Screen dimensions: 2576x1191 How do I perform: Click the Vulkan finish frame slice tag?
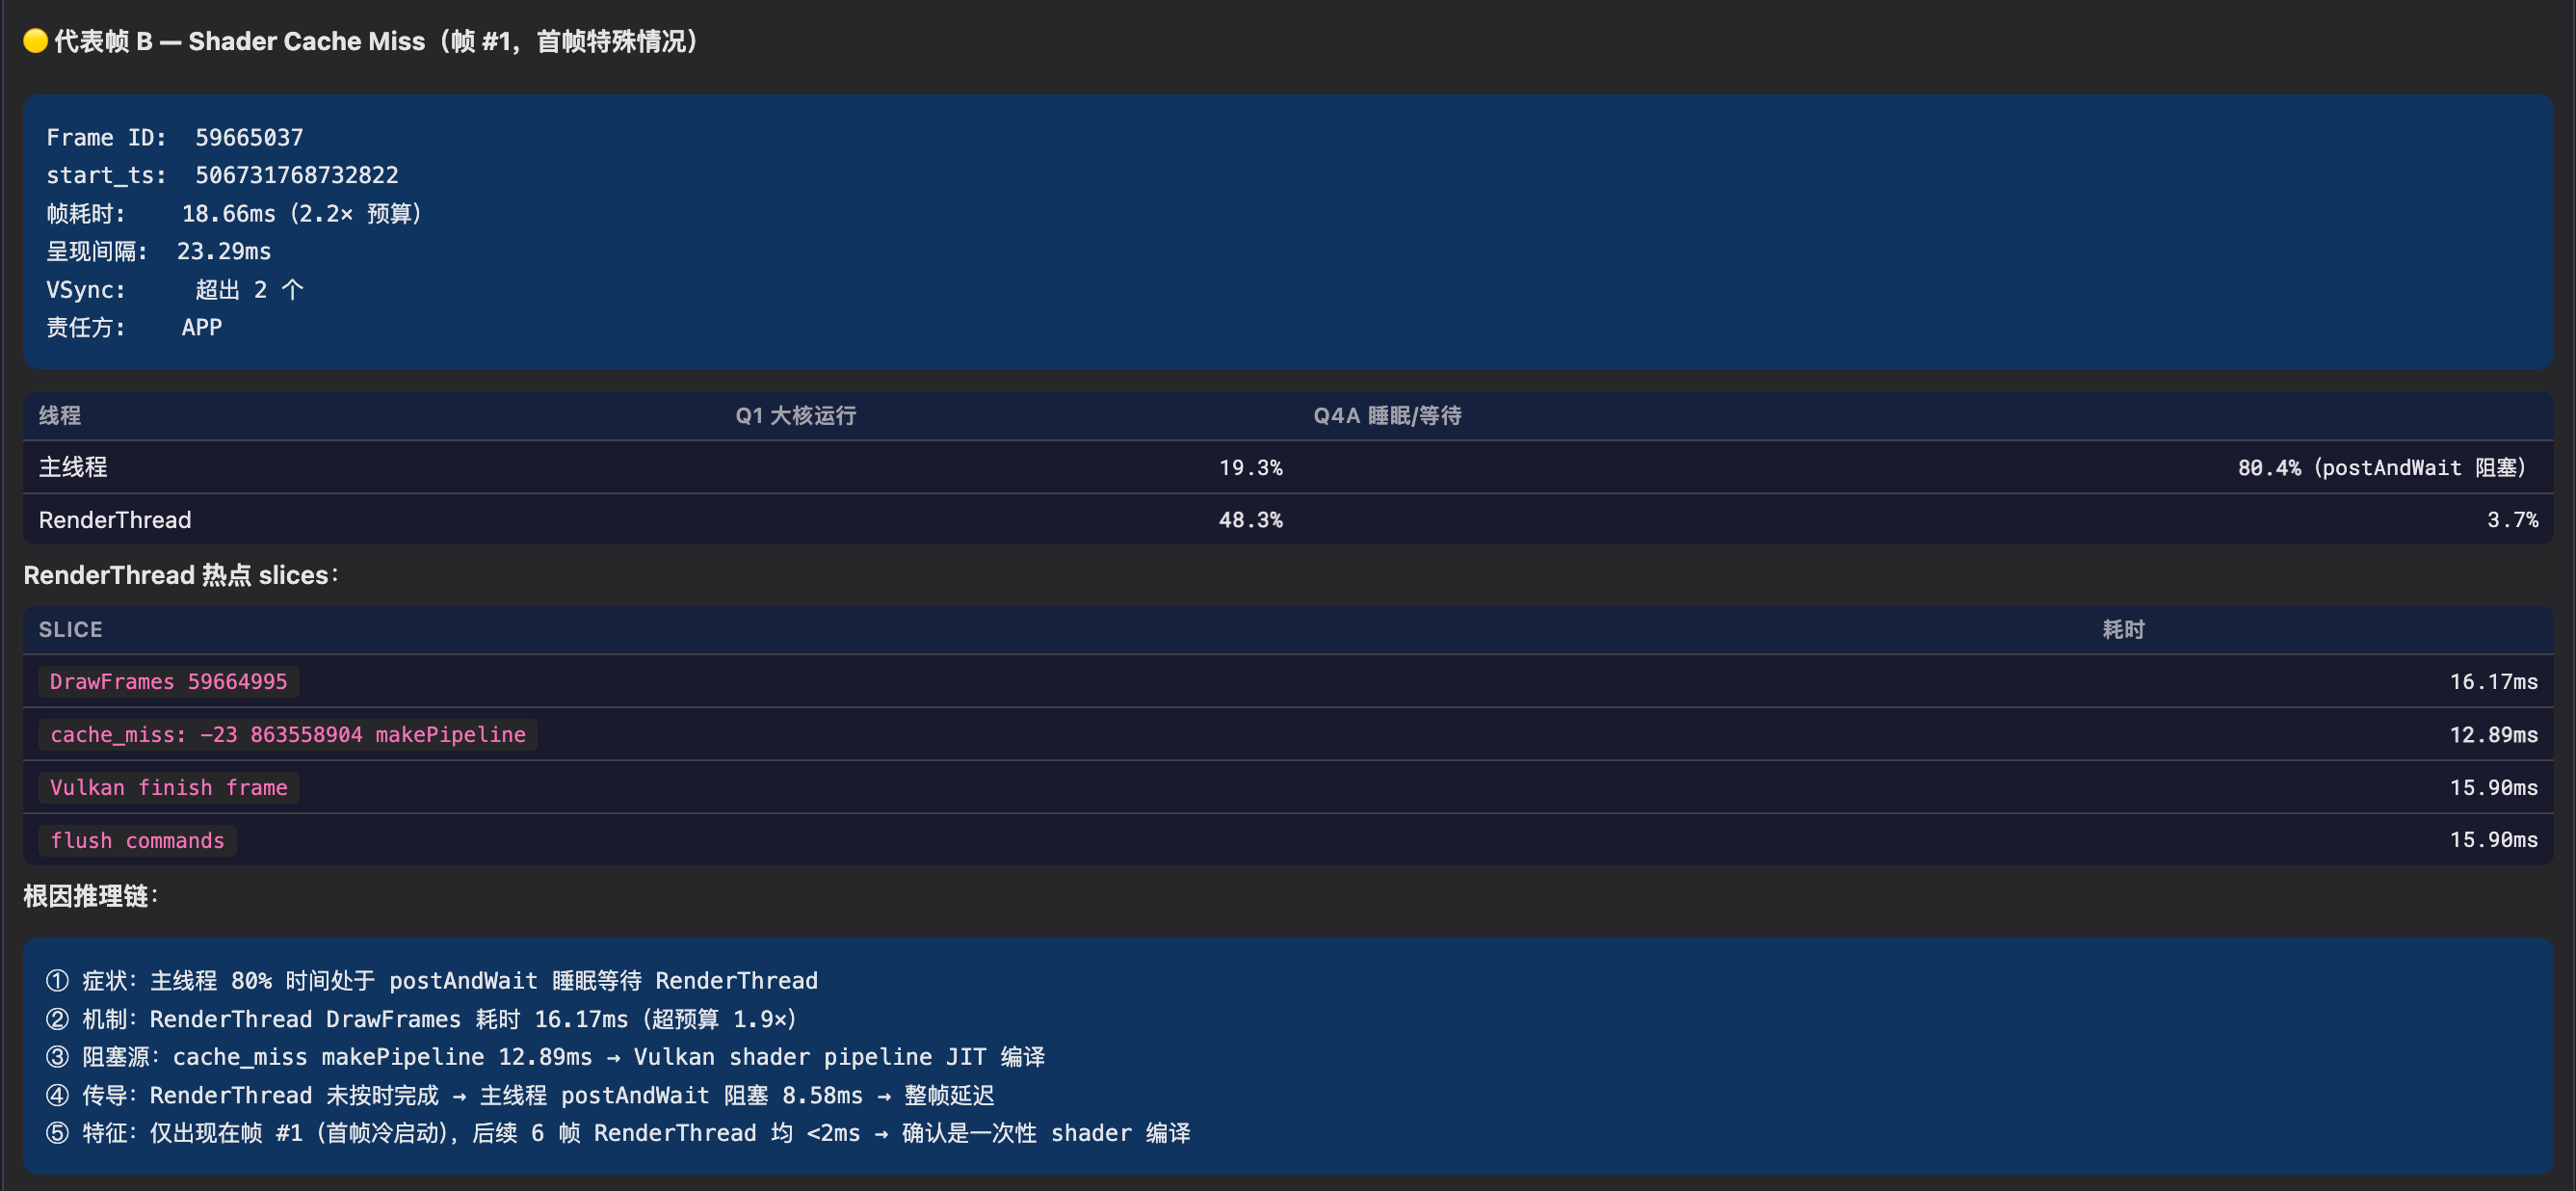pos(167,787)
